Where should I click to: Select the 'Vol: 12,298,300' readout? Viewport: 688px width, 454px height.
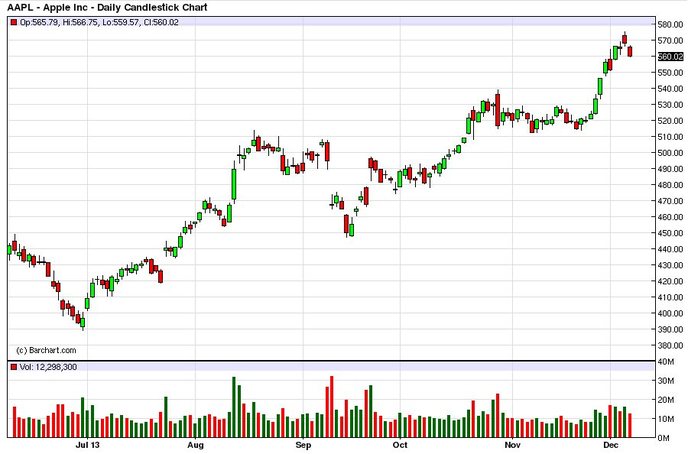[x=48, y=367]
